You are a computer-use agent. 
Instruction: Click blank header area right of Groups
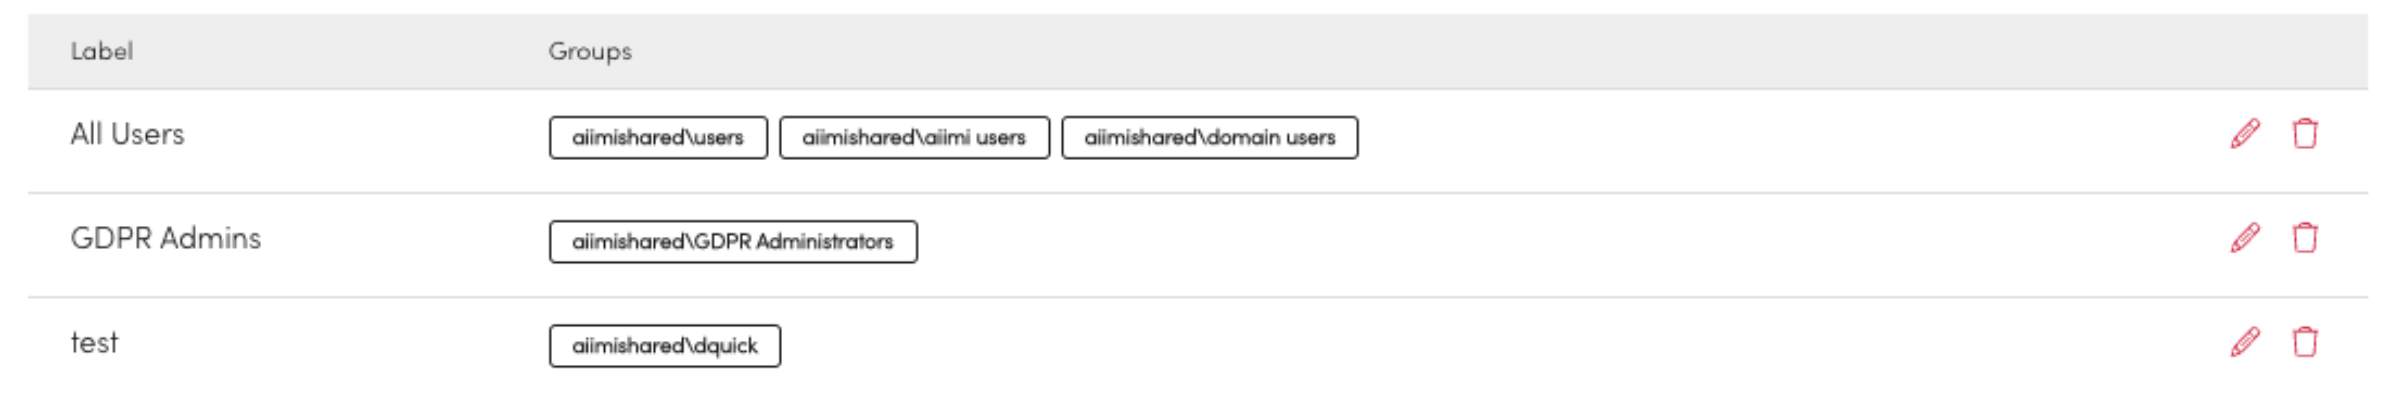coord(1400,51)
